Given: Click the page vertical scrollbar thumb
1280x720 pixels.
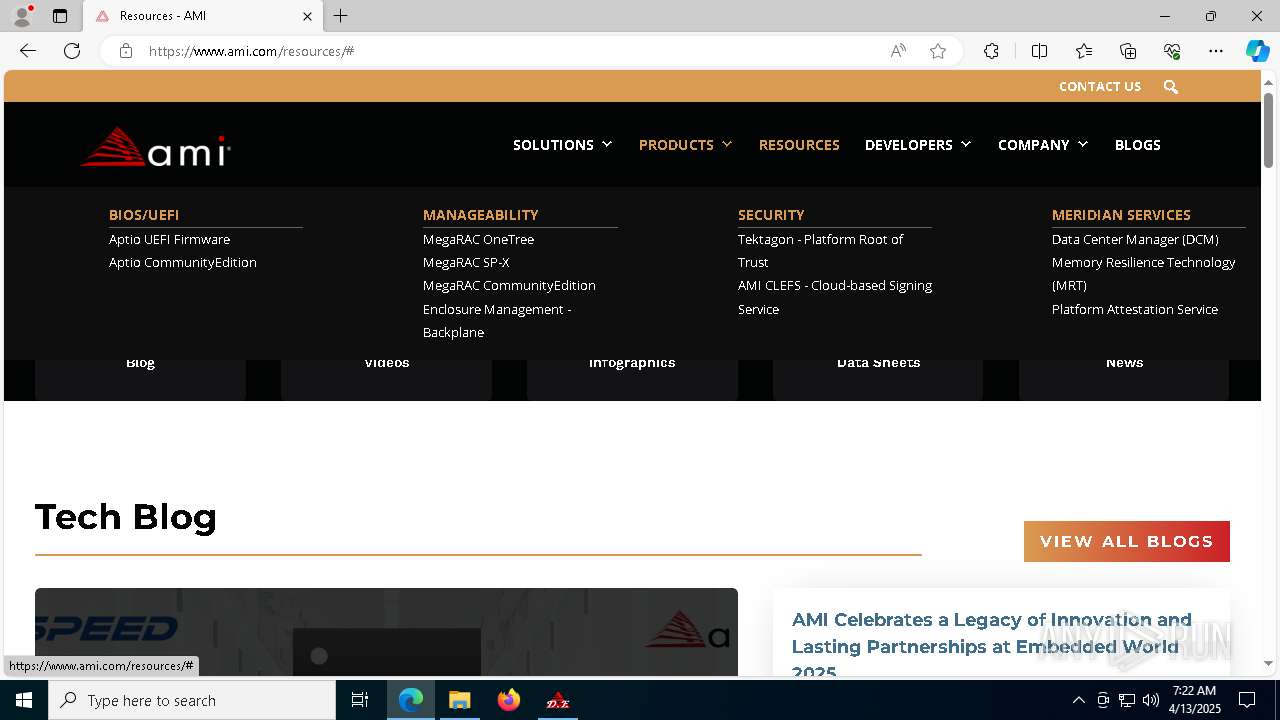Looking at the screenshot, I should [1268, 130].
